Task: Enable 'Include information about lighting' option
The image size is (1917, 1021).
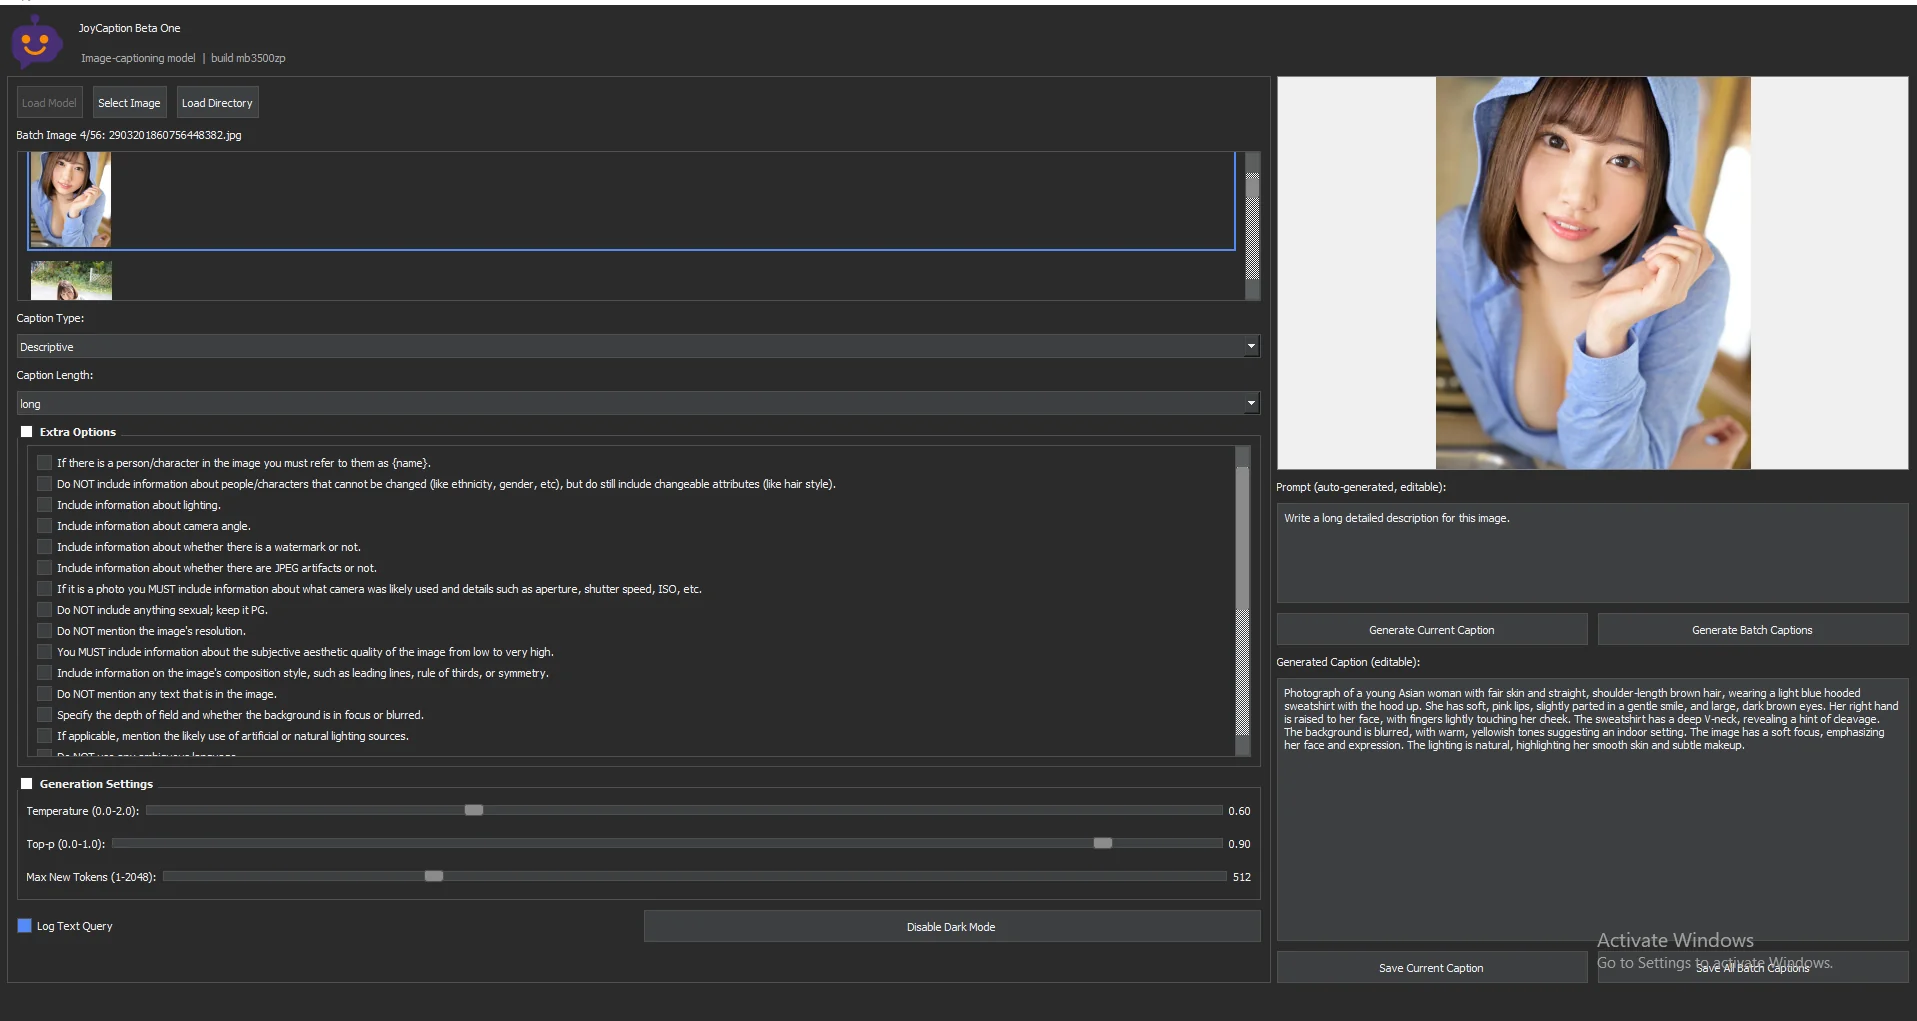Action: (44, 505)
